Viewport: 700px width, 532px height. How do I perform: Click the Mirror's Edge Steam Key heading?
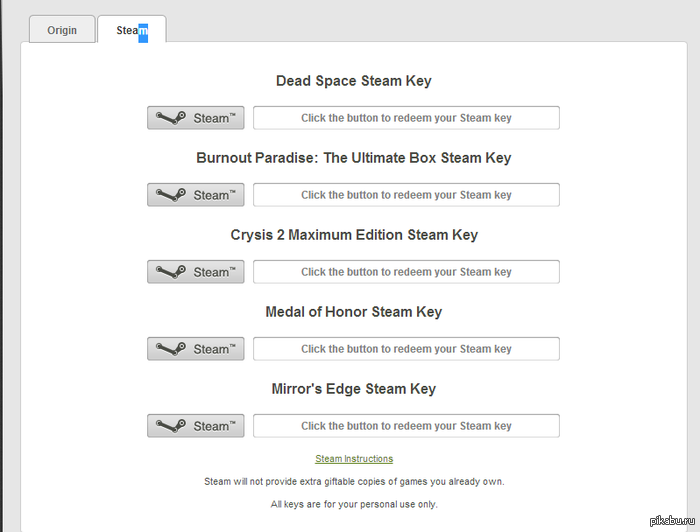coord(354,389)
